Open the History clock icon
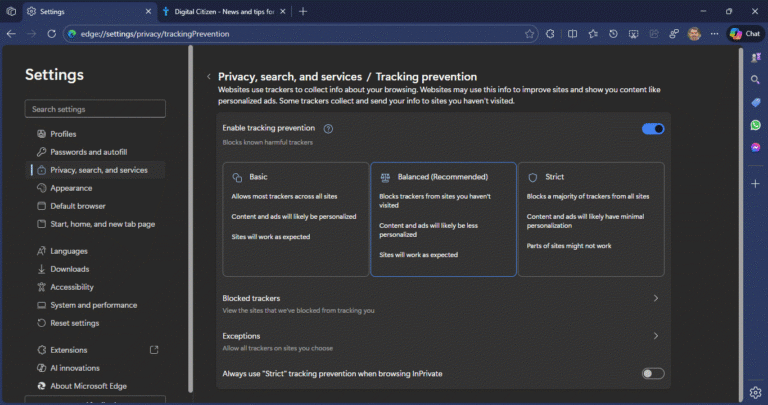 click(x=613, y=34)
